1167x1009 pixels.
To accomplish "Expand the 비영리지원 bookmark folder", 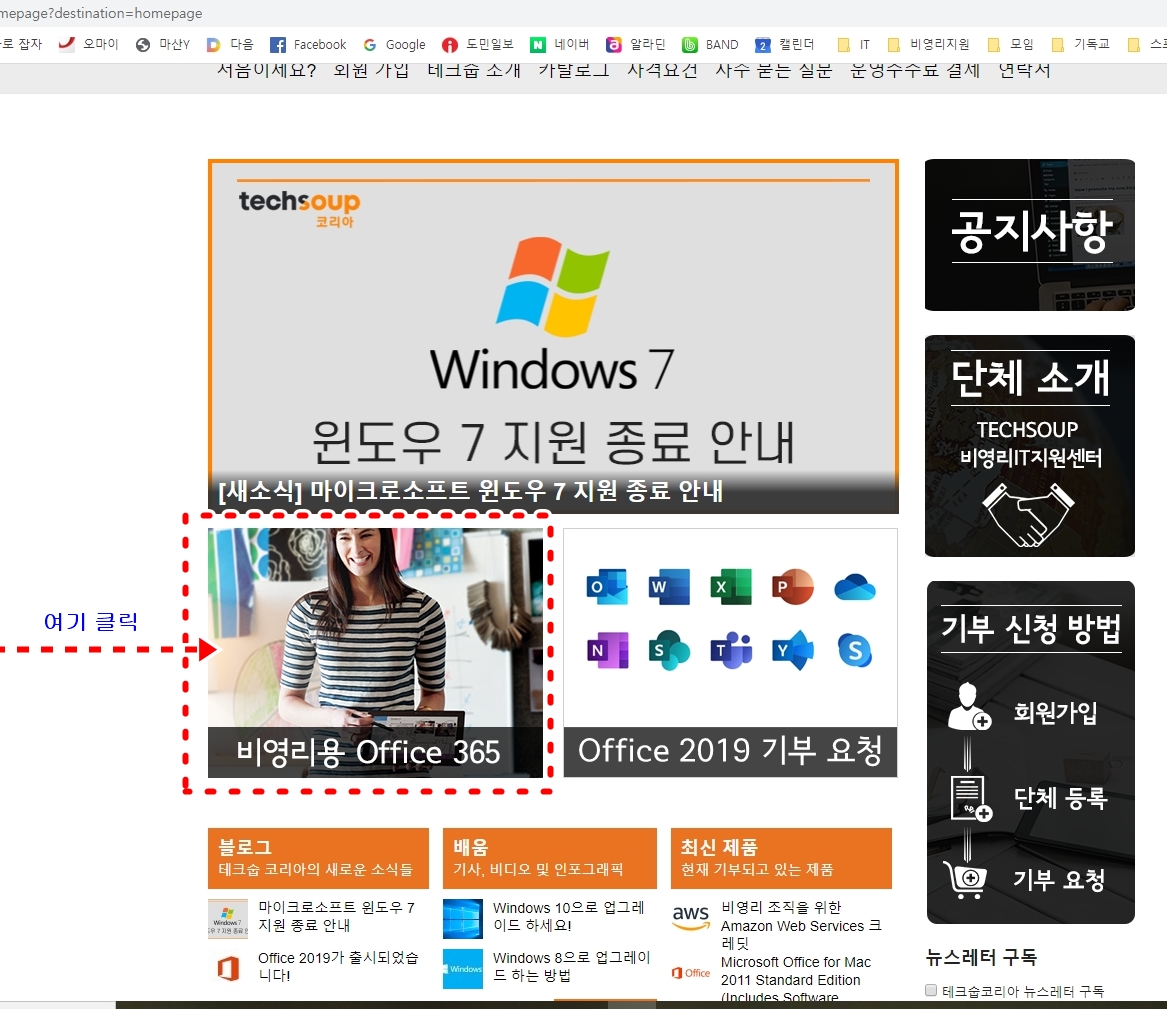I will (x=929, y=45).
